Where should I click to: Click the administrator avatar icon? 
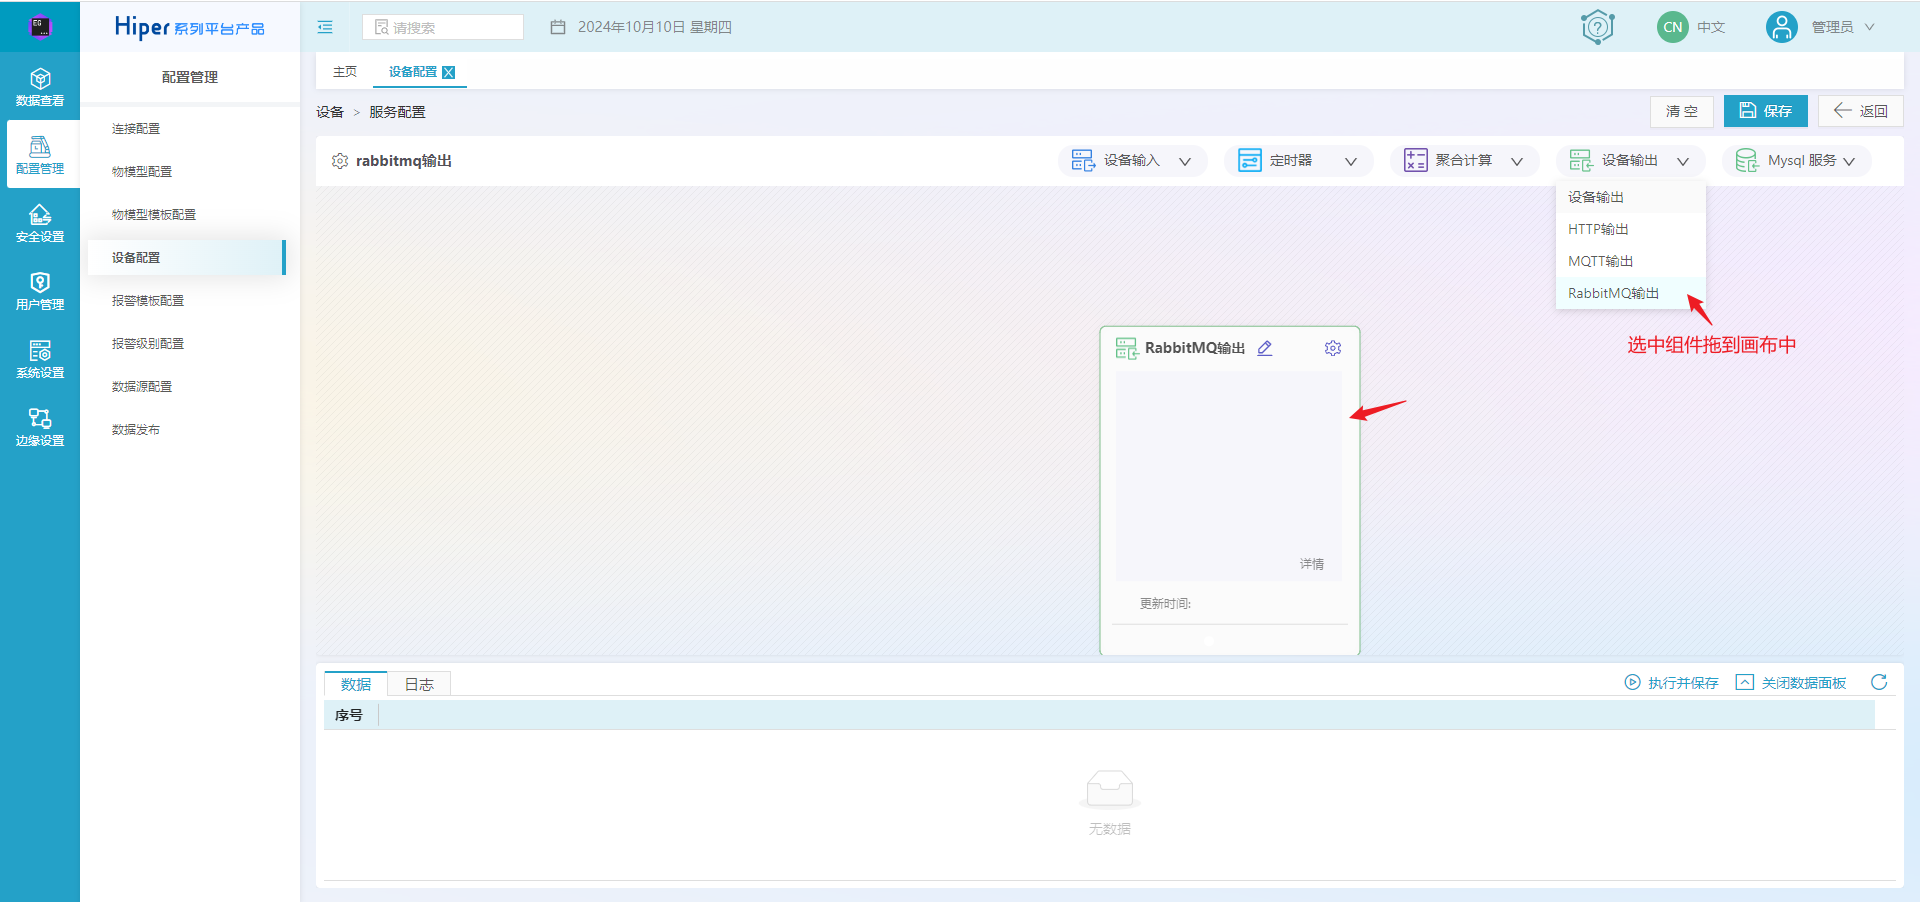[x=1782, y=27]
